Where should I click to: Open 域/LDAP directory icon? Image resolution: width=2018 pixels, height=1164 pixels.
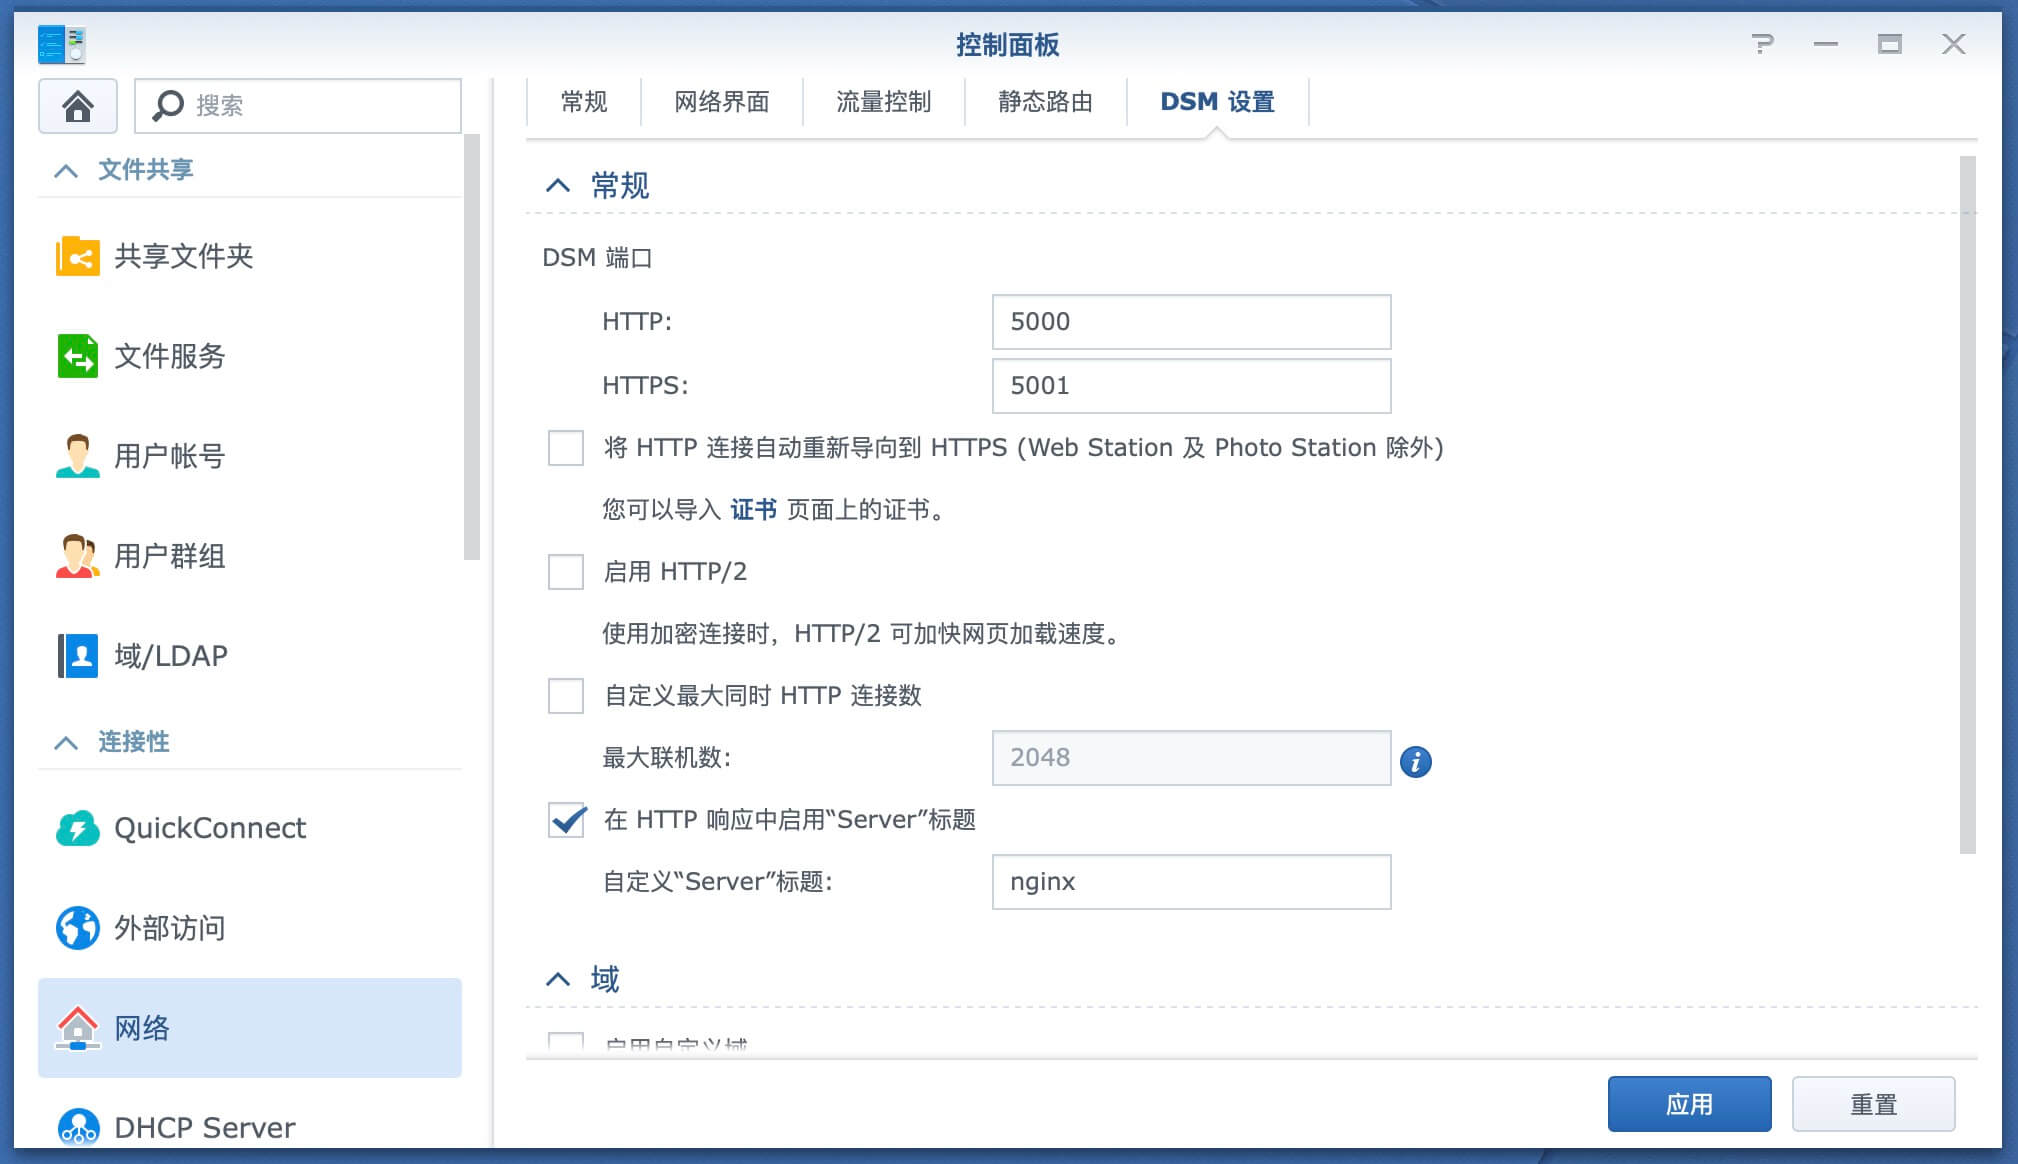tap(78, 656)
